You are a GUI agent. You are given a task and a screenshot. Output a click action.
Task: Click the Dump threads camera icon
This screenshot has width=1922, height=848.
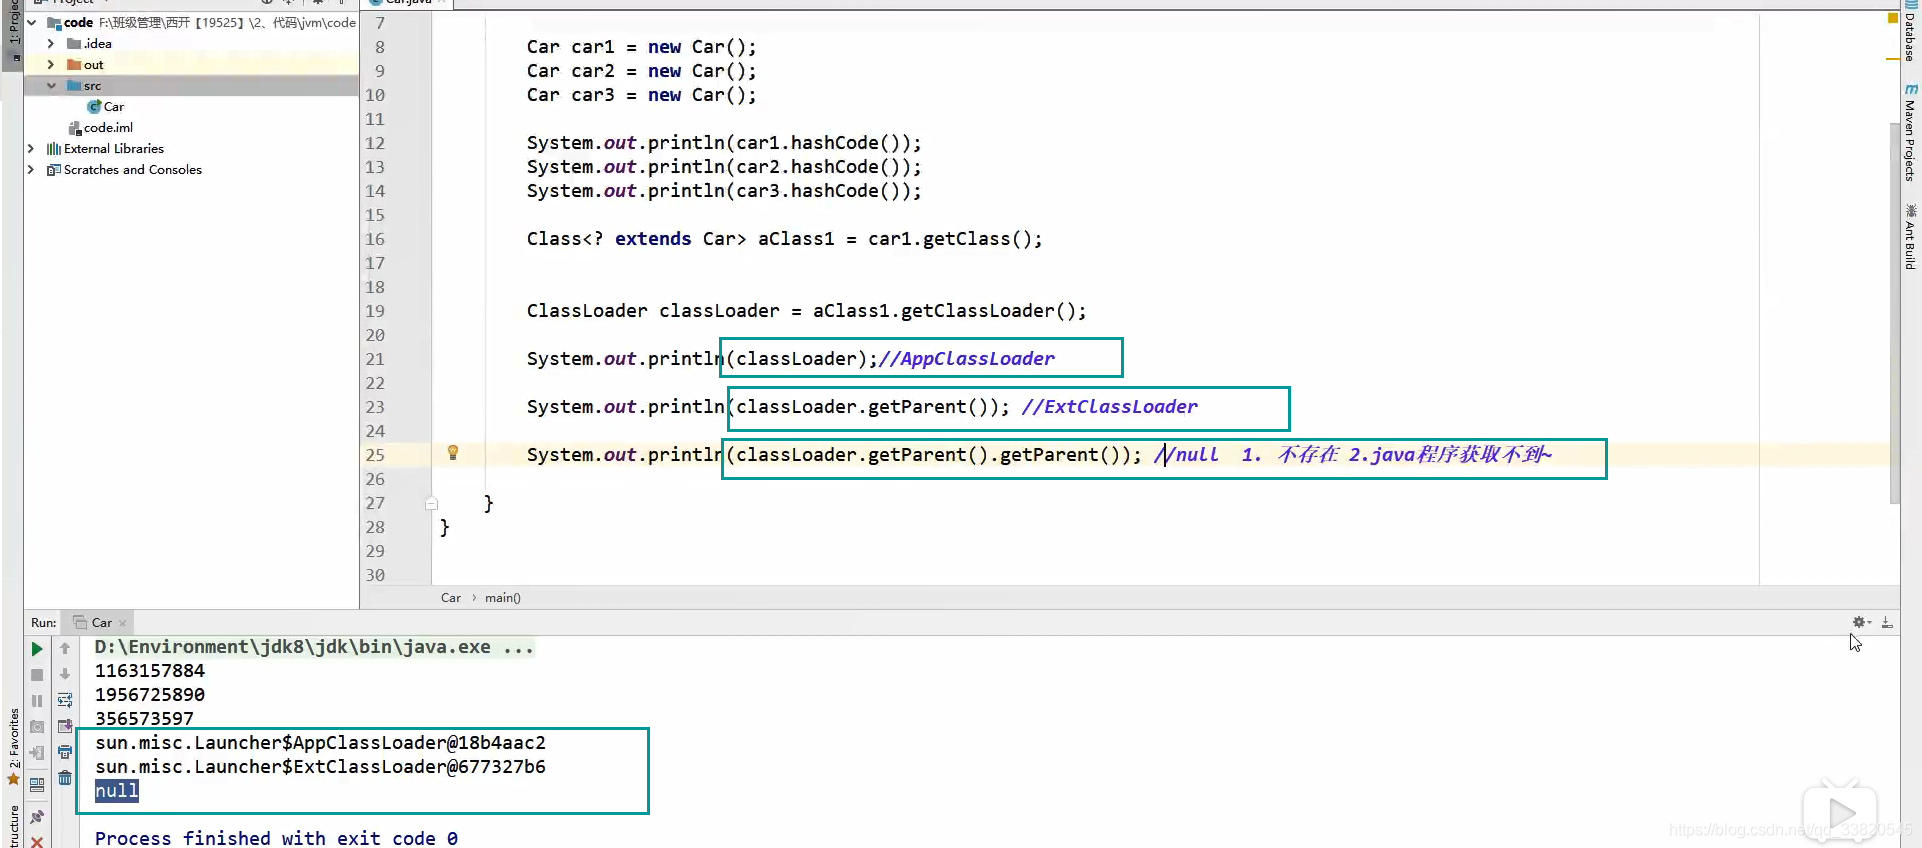click(37, 727)
